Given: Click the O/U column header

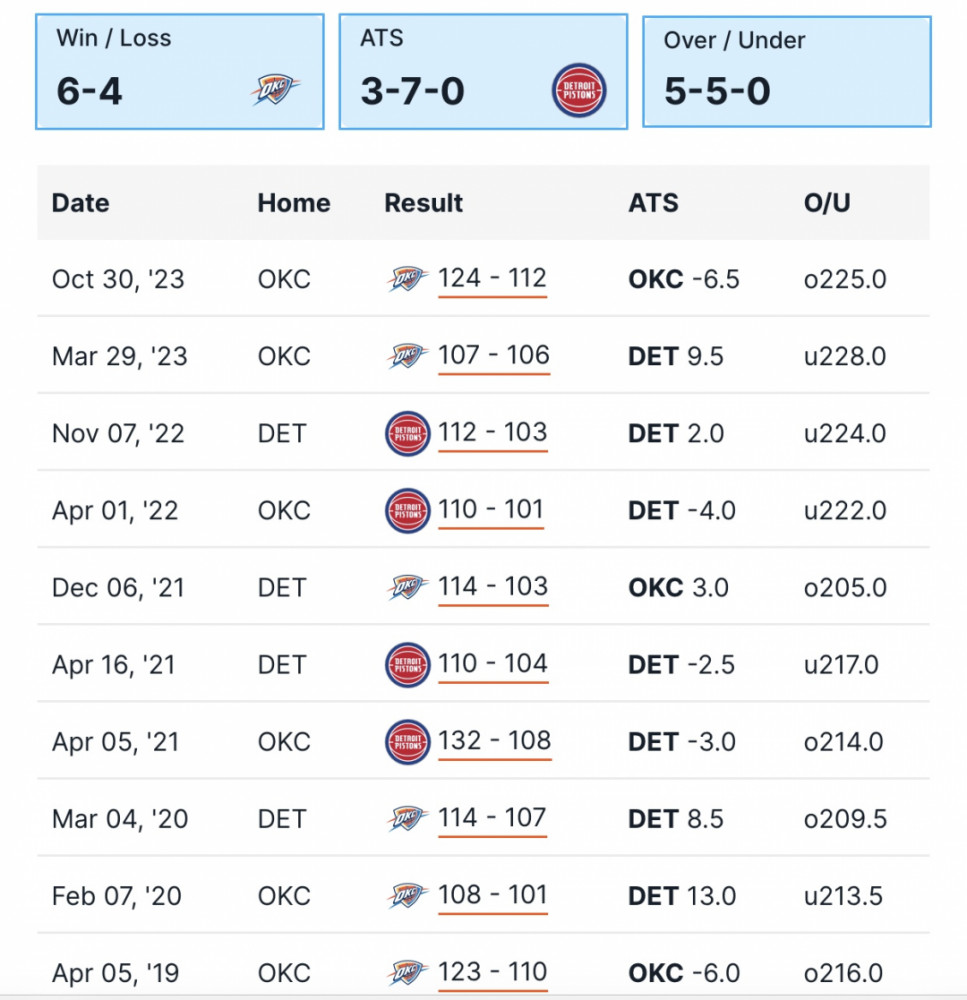Looking at the screenshot, I should pos(827,203).
